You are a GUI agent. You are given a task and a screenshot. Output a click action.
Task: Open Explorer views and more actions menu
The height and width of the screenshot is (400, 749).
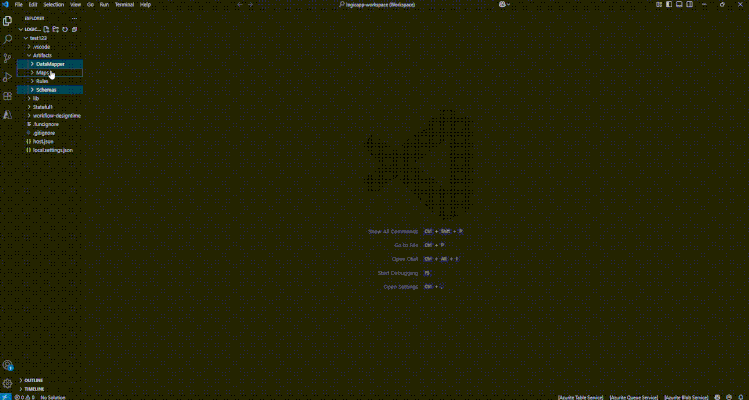[x=74, y=19]
